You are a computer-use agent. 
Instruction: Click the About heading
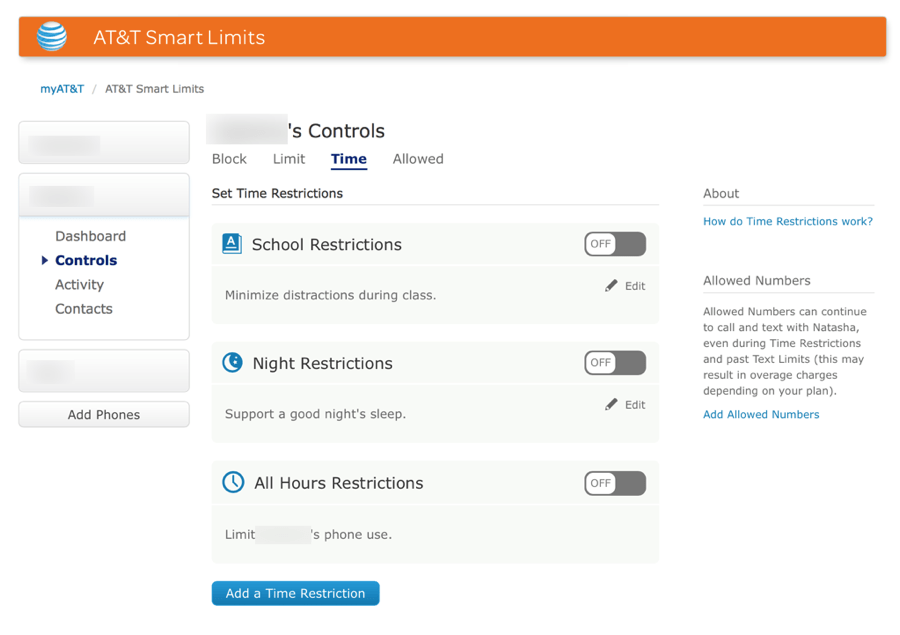(721, 193)
